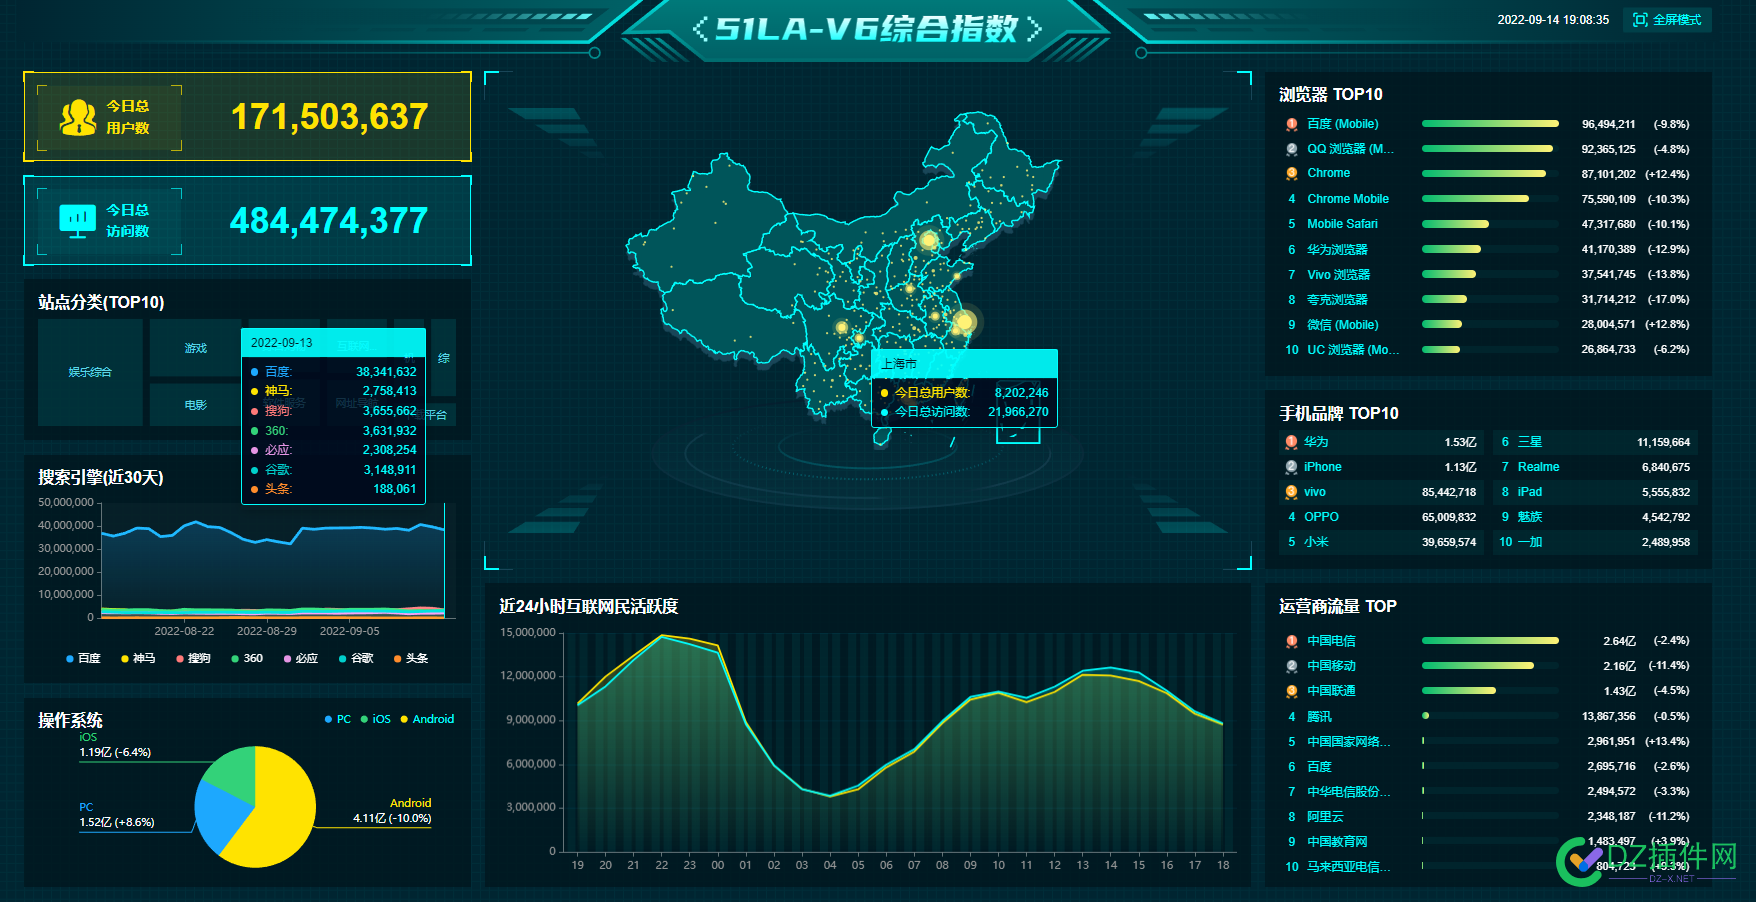This screenshot has width=1756, height=902.
Task: Toggle the 百度 series in search engine legend
Action: 83,658
